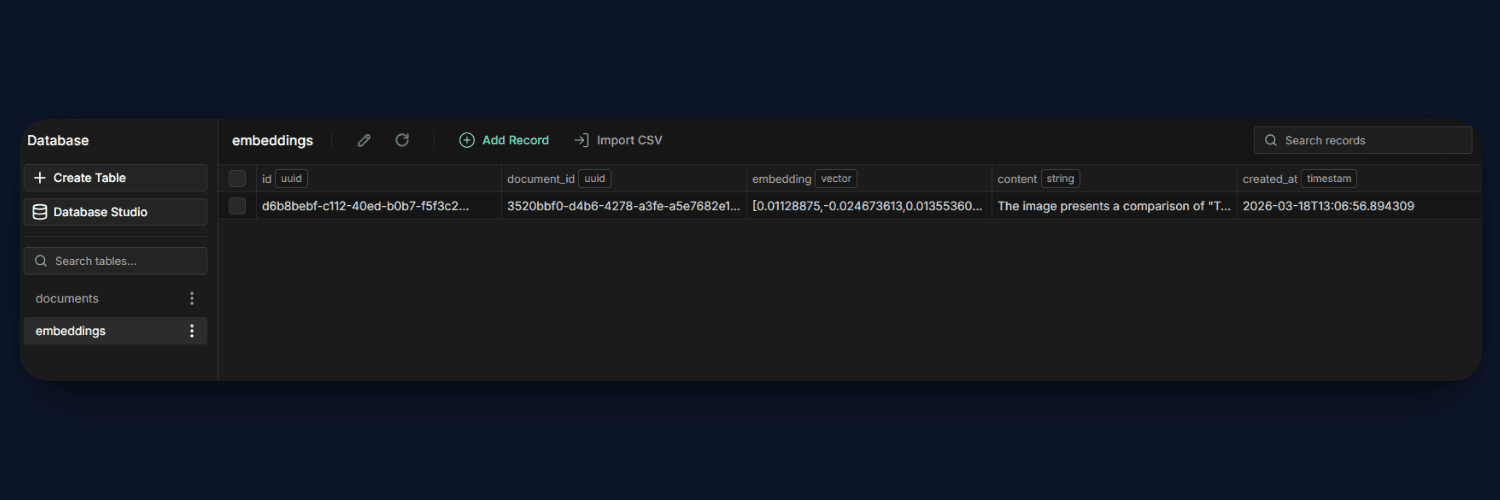Click magnifier icon in Search tables
This screenshot has width=1500, height=500.
[x=41, y=261]
